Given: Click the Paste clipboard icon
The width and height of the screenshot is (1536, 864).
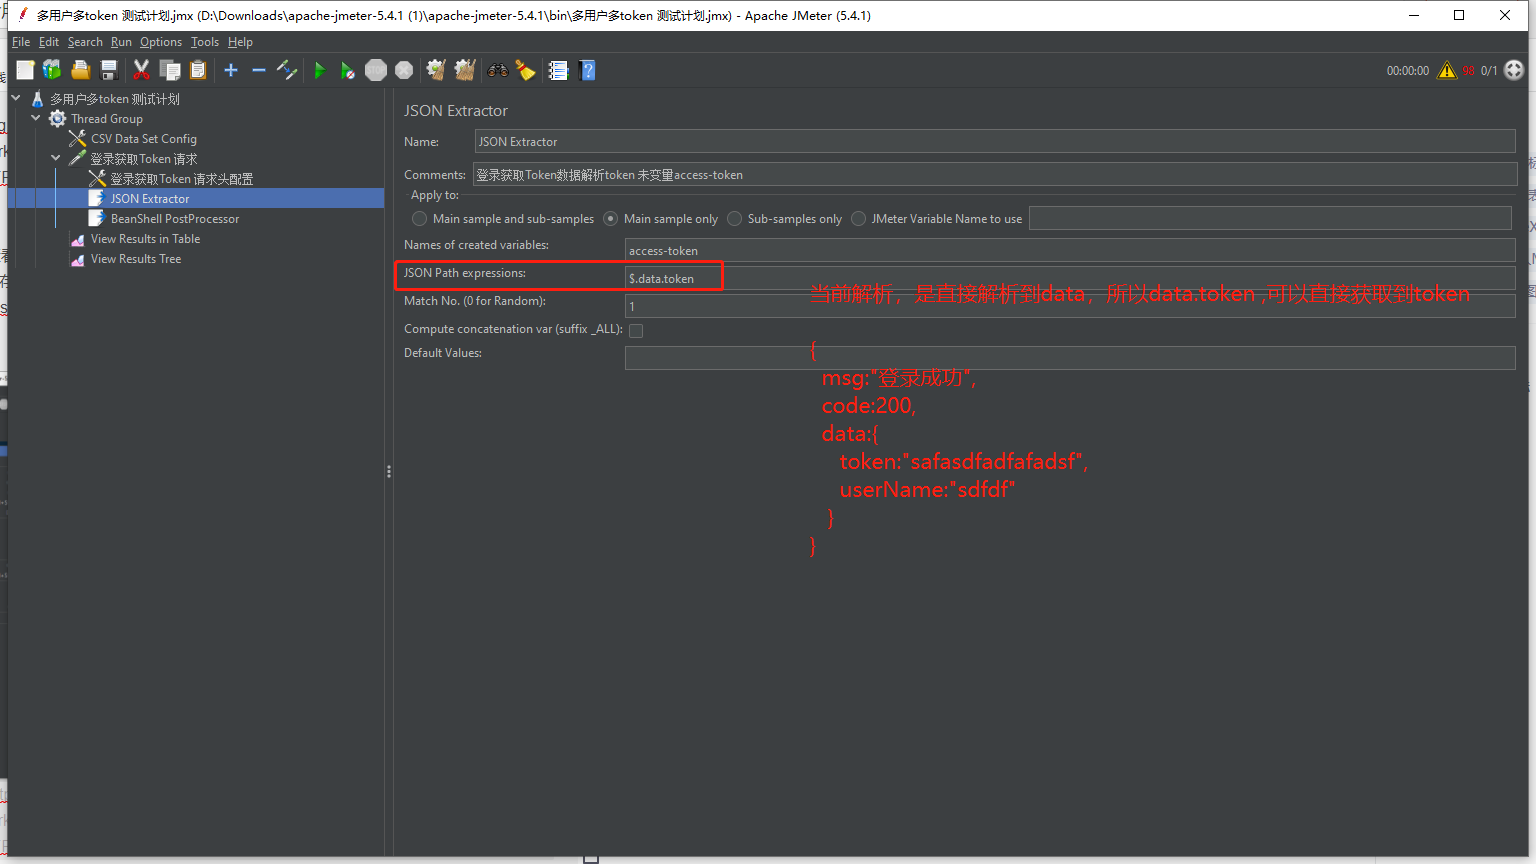Looking at the screenshot, I should click(198, 70).
